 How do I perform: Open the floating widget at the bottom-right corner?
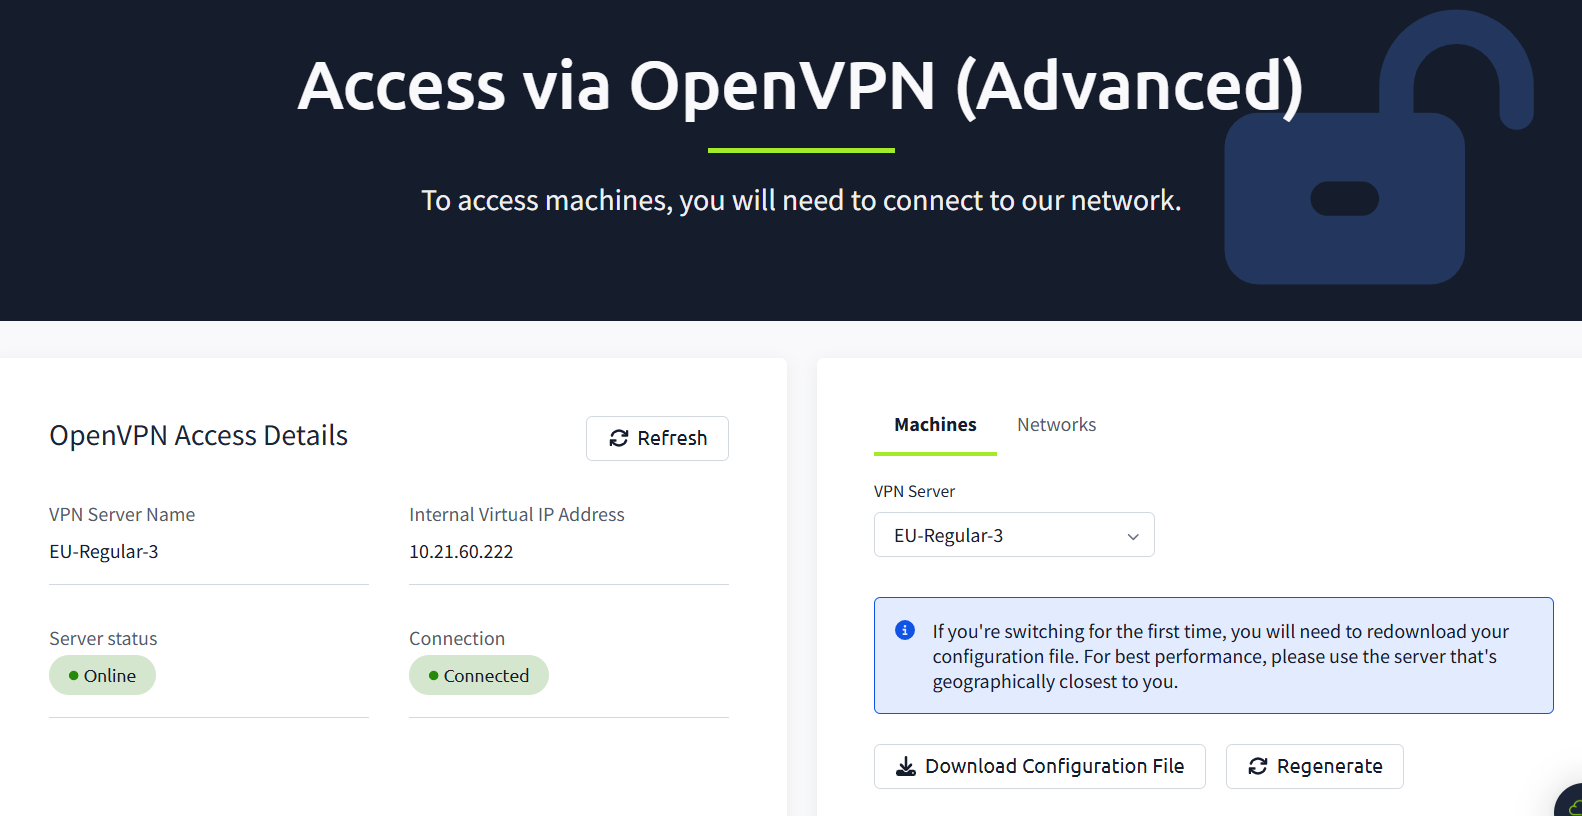point(1570,803)
